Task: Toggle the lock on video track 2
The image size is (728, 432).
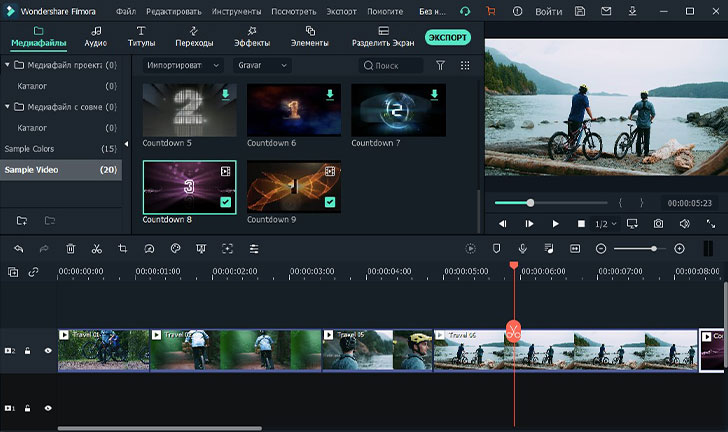Action: pos(28,351)
